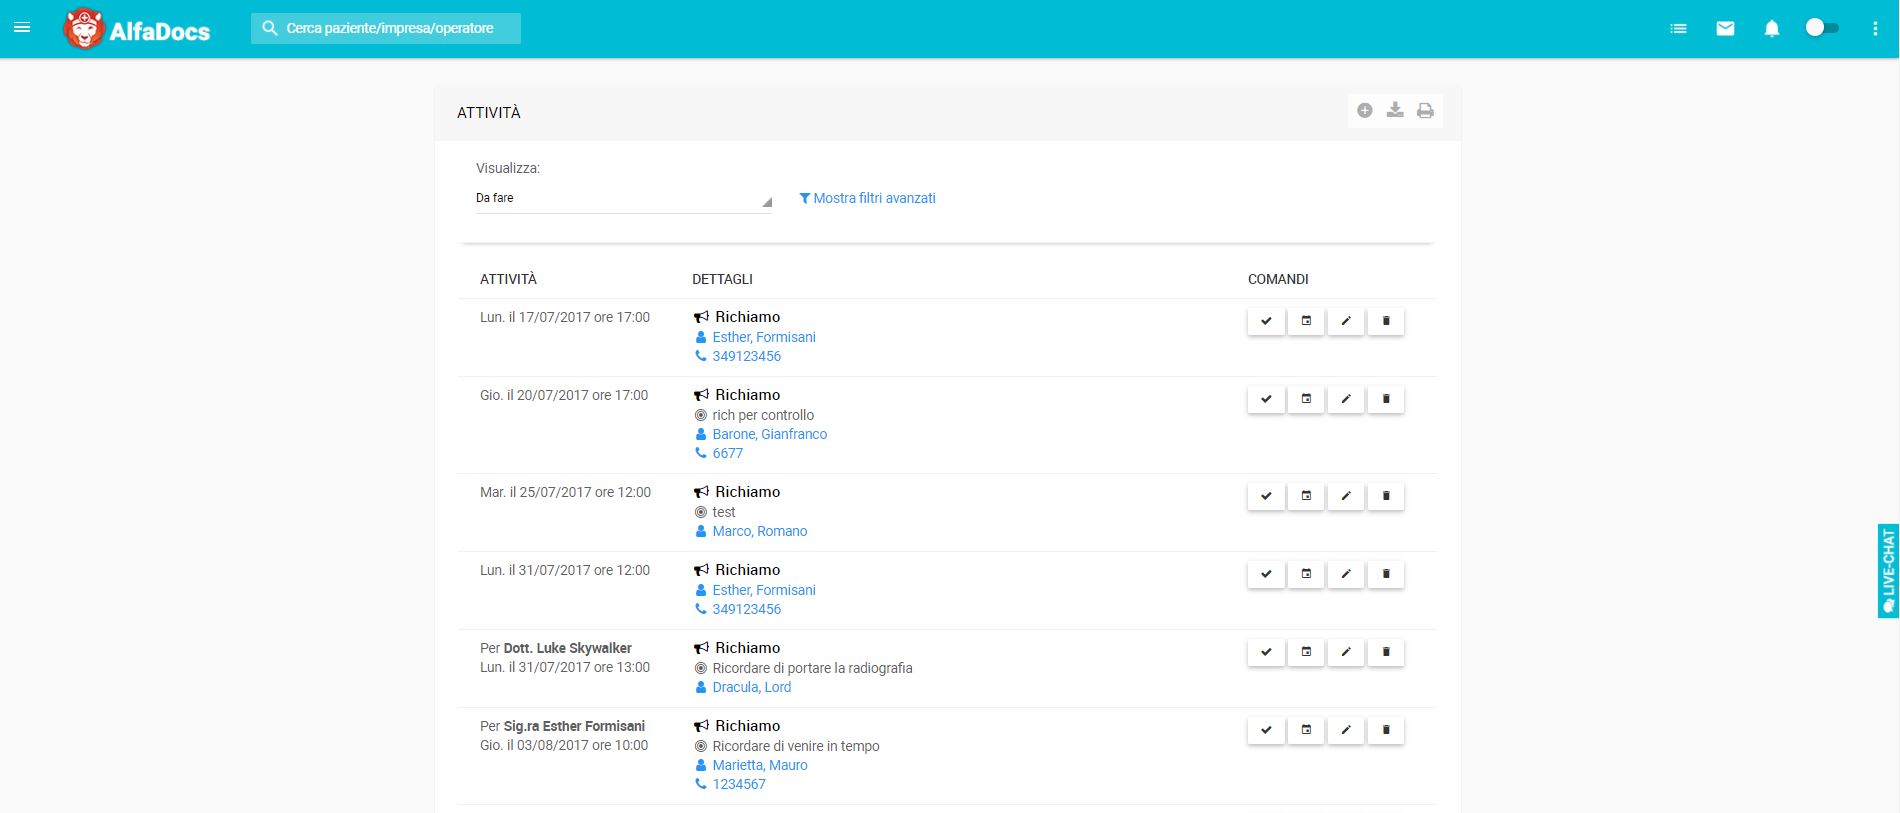
Task: Open the messages envelope icon
Action: 1725,29
